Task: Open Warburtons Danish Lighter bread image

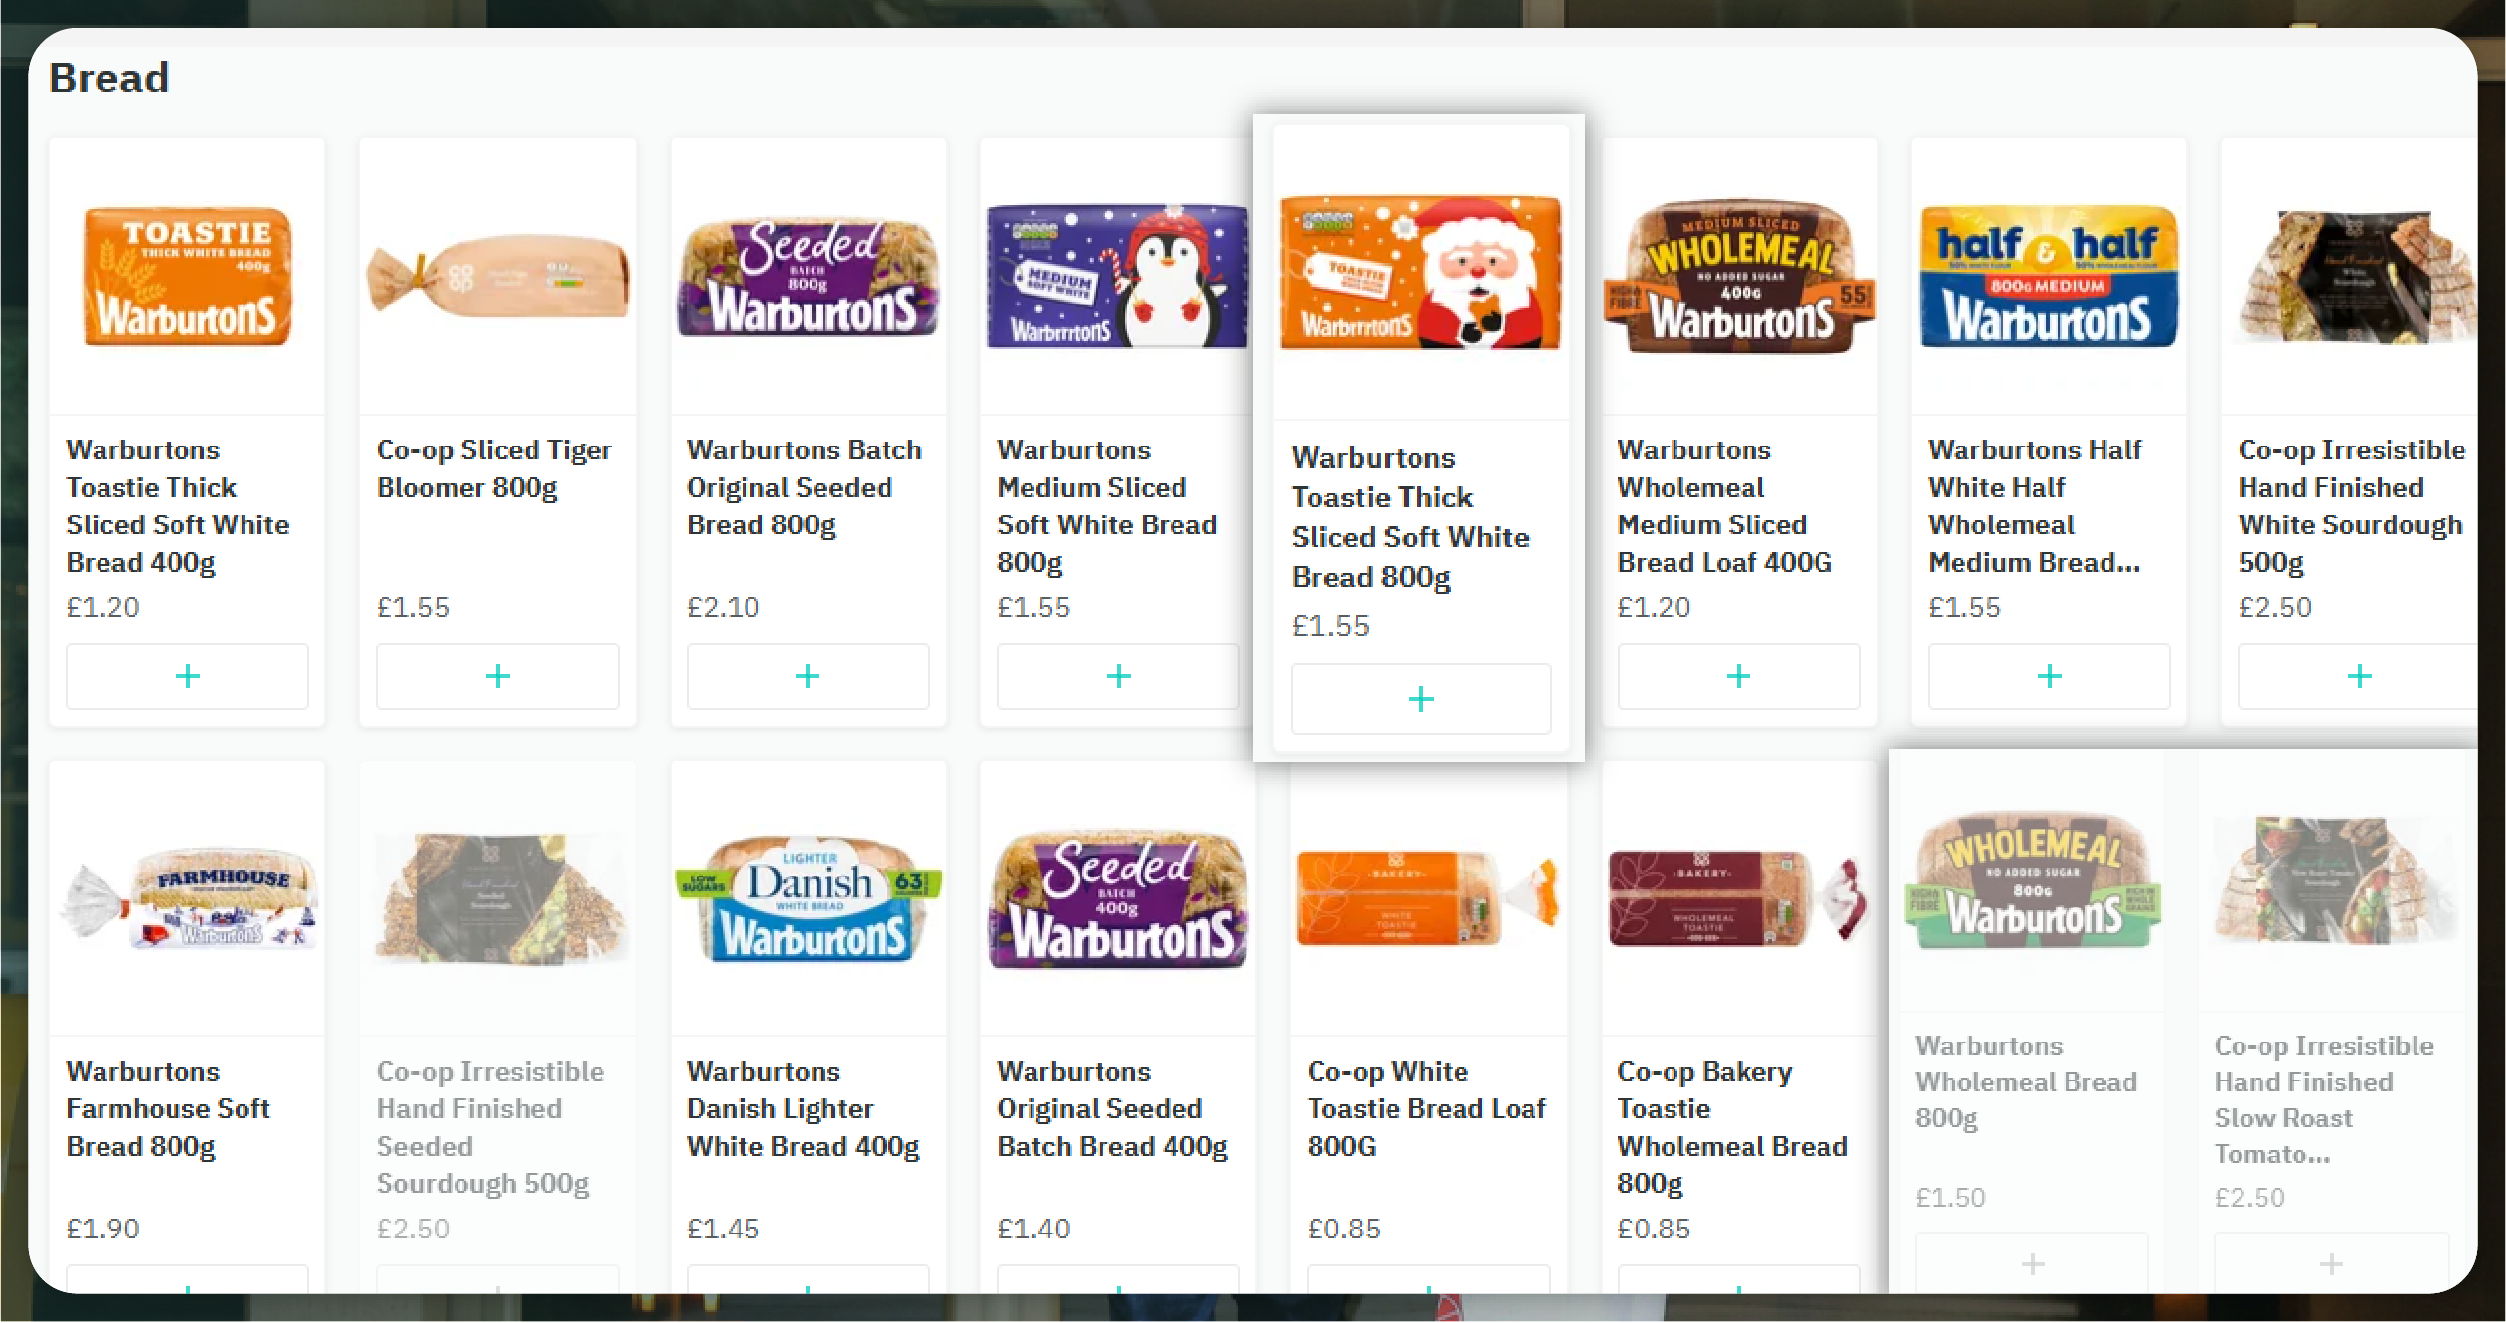Action: (x=807, y=898)
